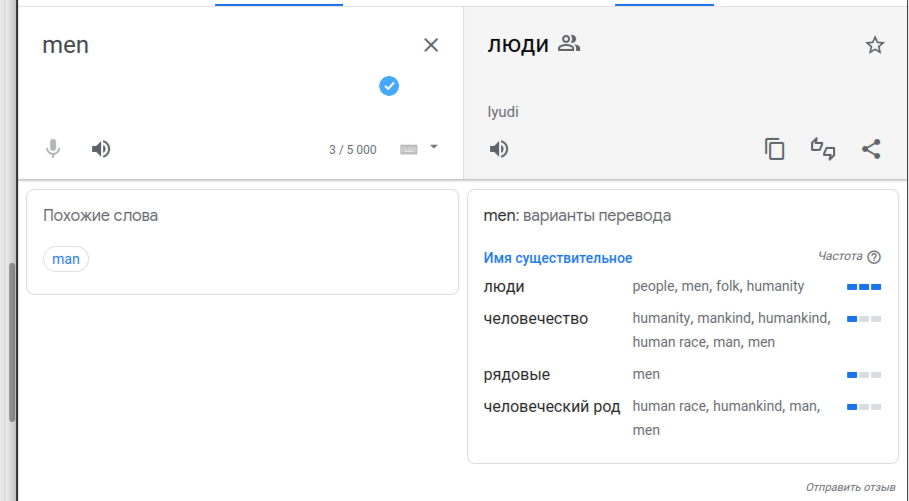Viewport: 909px width, 501px height.
Task: Click 'Похожие слова' heading
Action: pyautogui.click(x=100, y=216)
